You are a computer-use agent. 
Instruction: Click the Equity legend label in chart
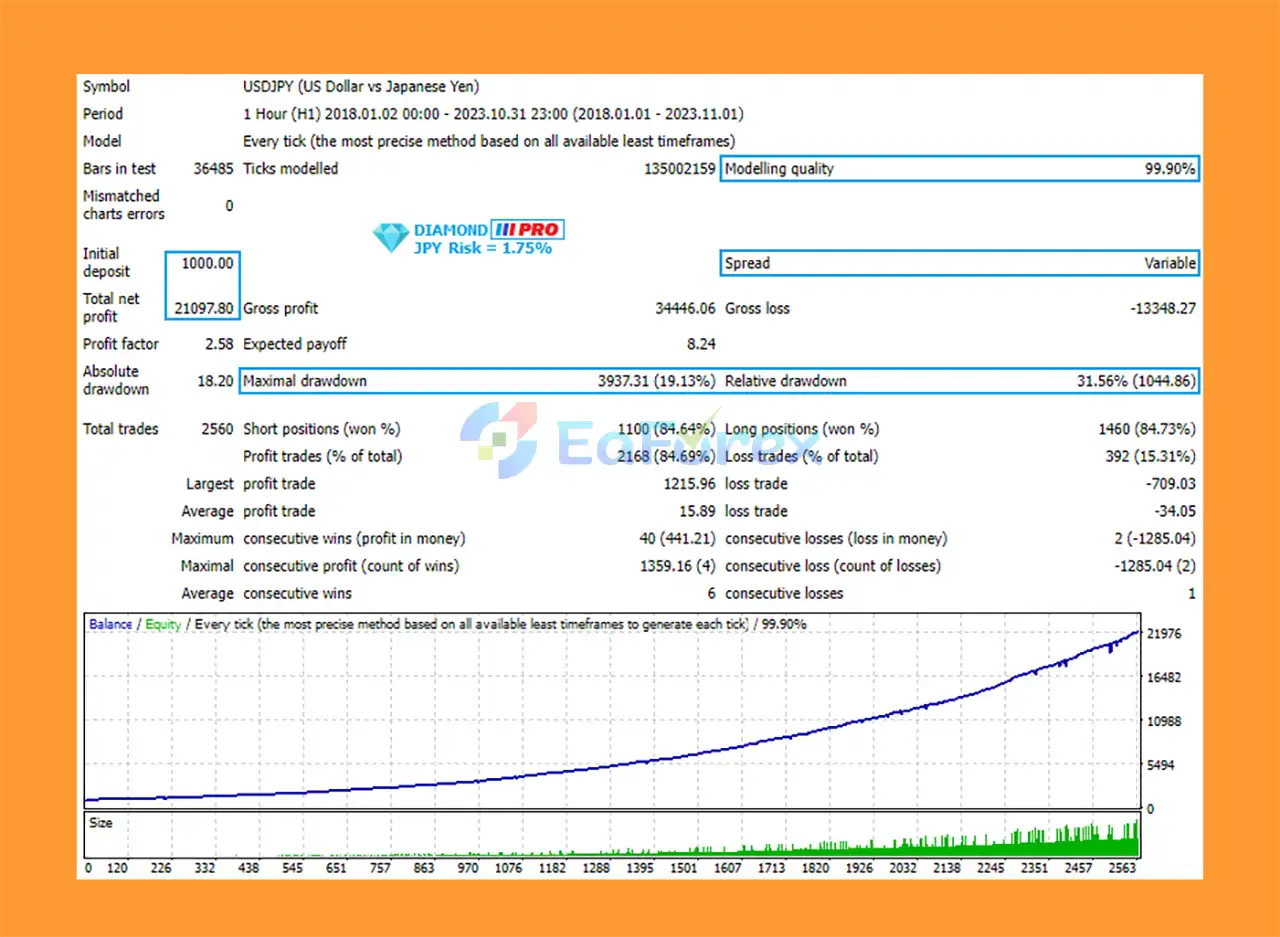coord(163,624)
